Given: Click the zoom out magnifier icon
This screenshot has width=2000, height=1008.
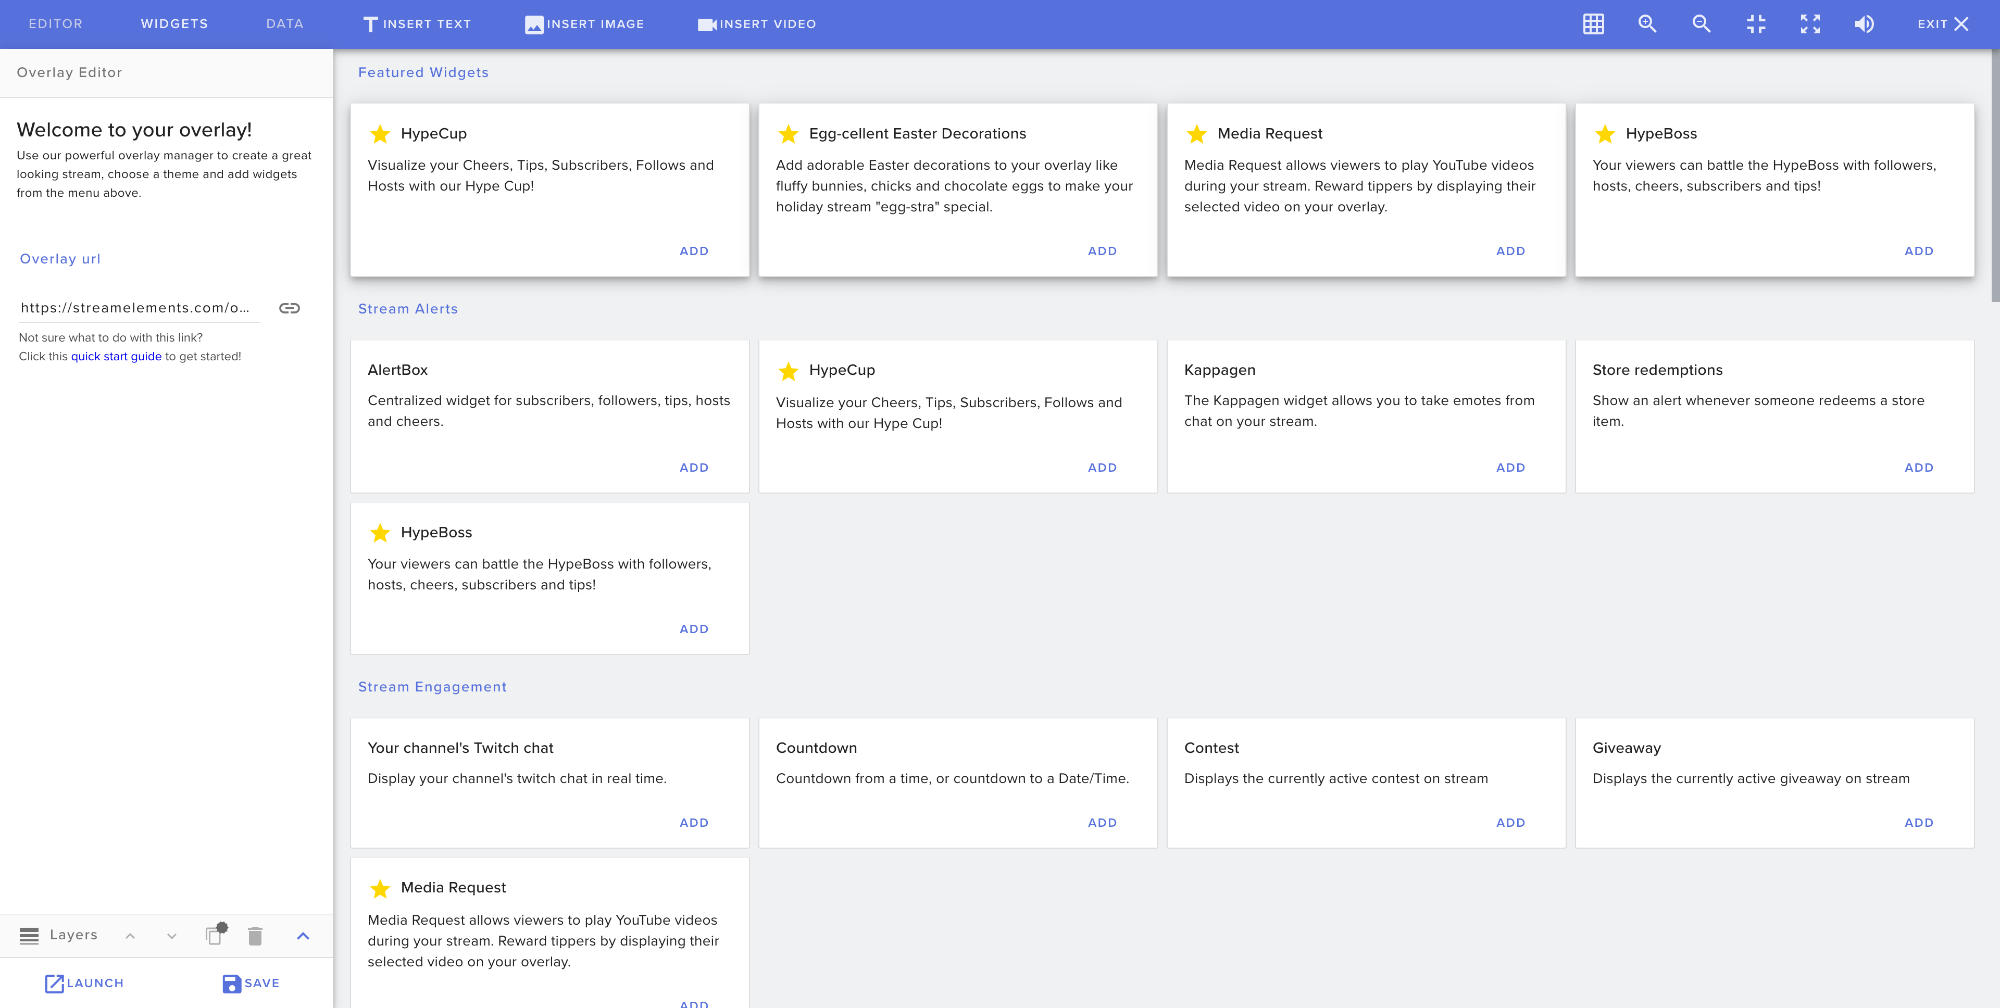Looking at the screenshot, I should (x=1701, y=24).
